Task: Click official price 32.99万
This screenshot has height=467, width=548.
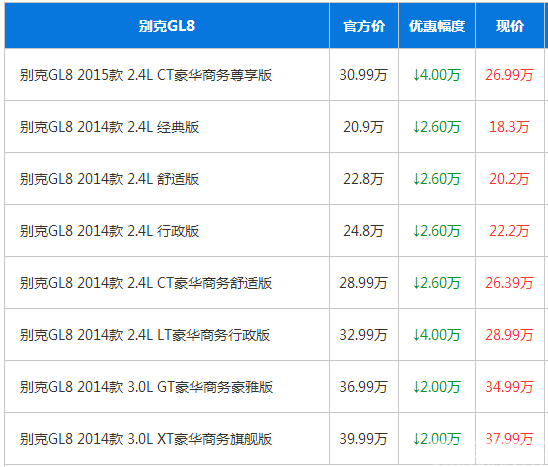Action: click(363, 335)
